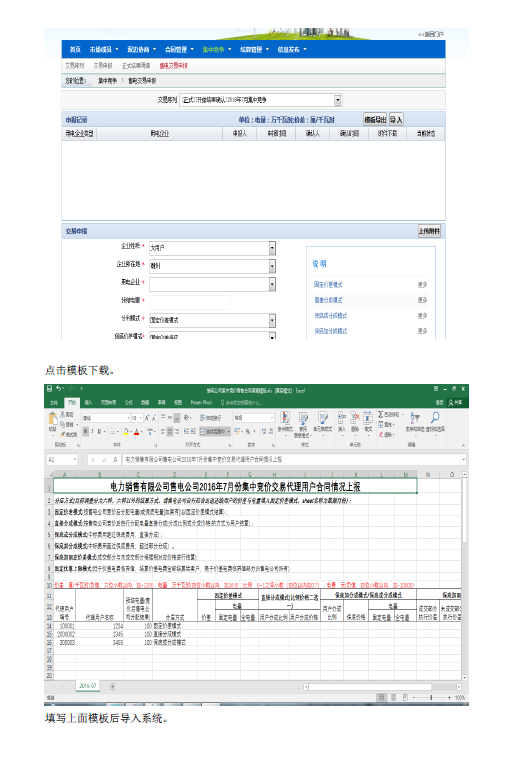Open the third form dropdown (empty value)
Screen dimensions: 521x758
coord(272,284)
